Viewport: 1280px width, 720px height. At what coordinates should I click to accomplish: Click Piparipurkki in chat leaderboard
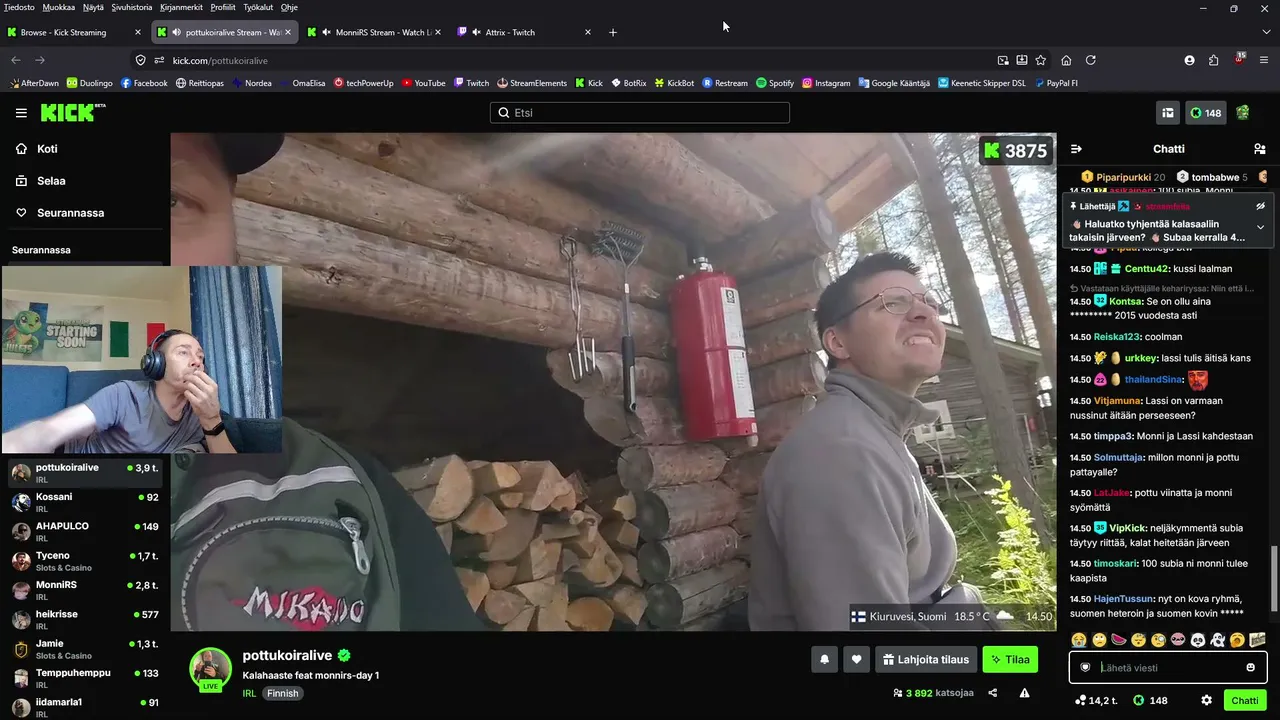1123,177
